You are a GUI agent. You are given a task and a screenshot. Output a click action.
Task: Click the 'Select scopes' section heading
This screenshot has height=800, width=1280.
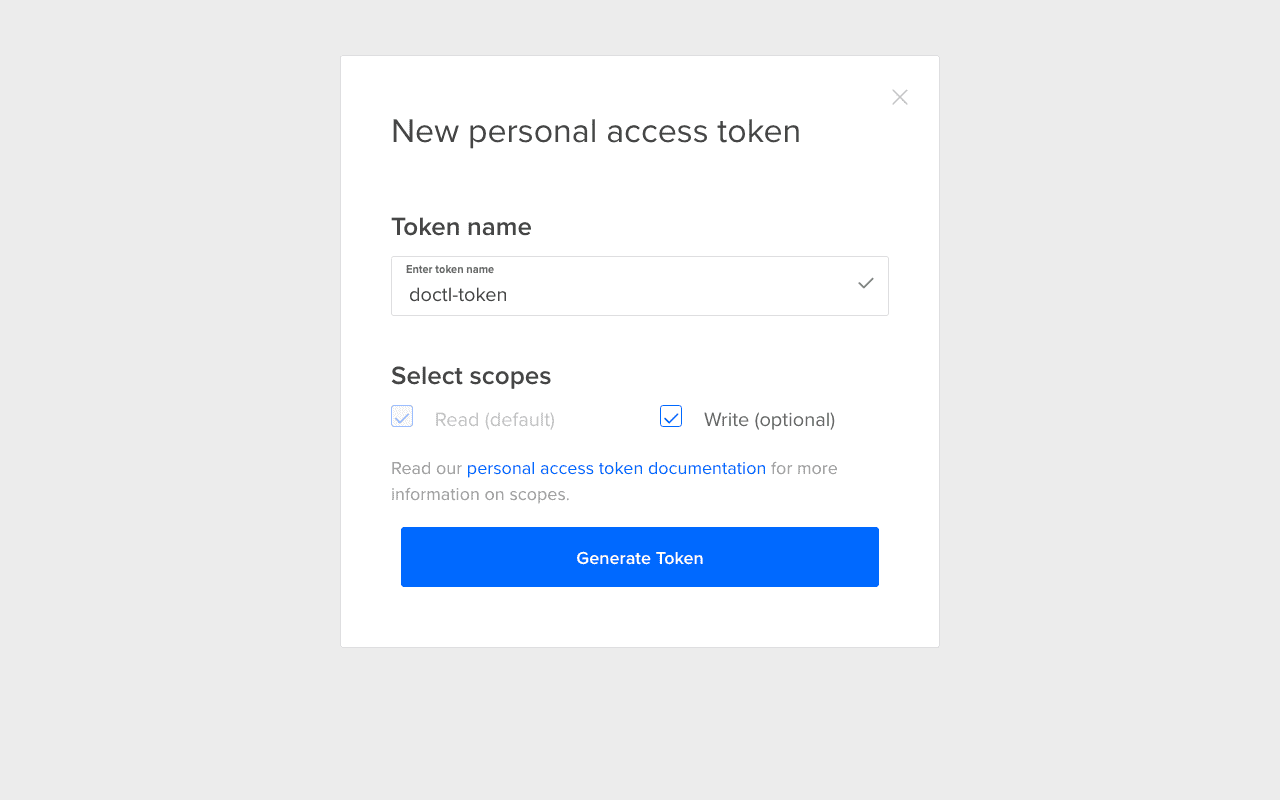[x=471, y=376]
